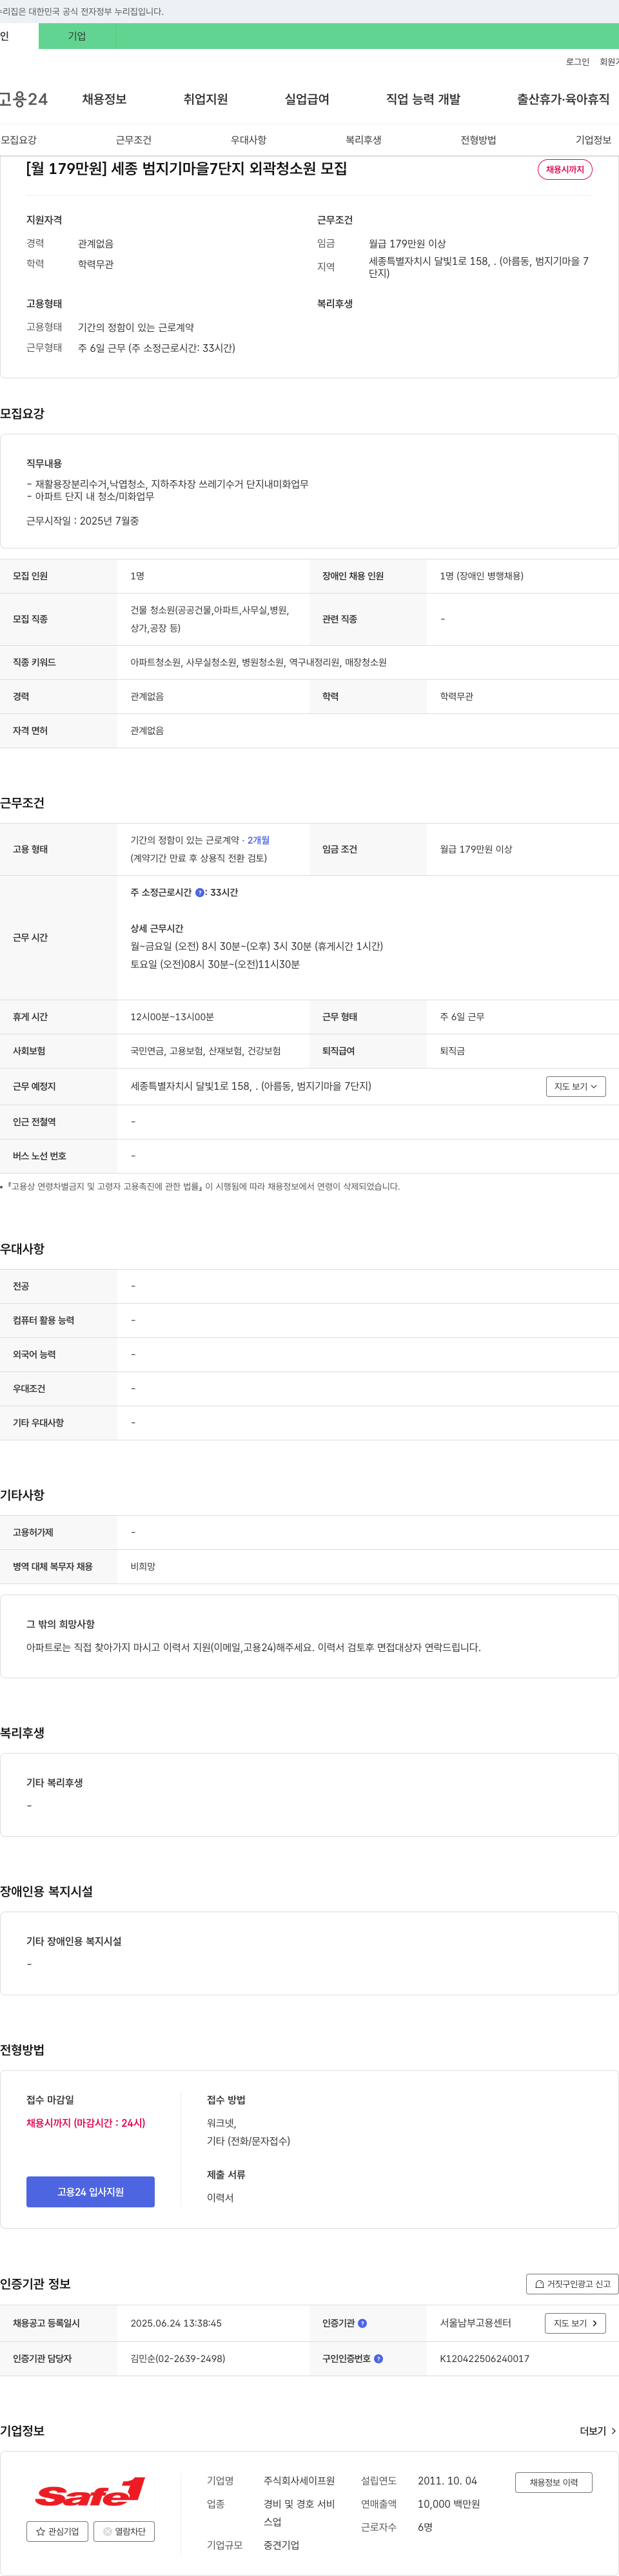
Task: Jump to 근무조건 section tab
Action: coord(133,140)
